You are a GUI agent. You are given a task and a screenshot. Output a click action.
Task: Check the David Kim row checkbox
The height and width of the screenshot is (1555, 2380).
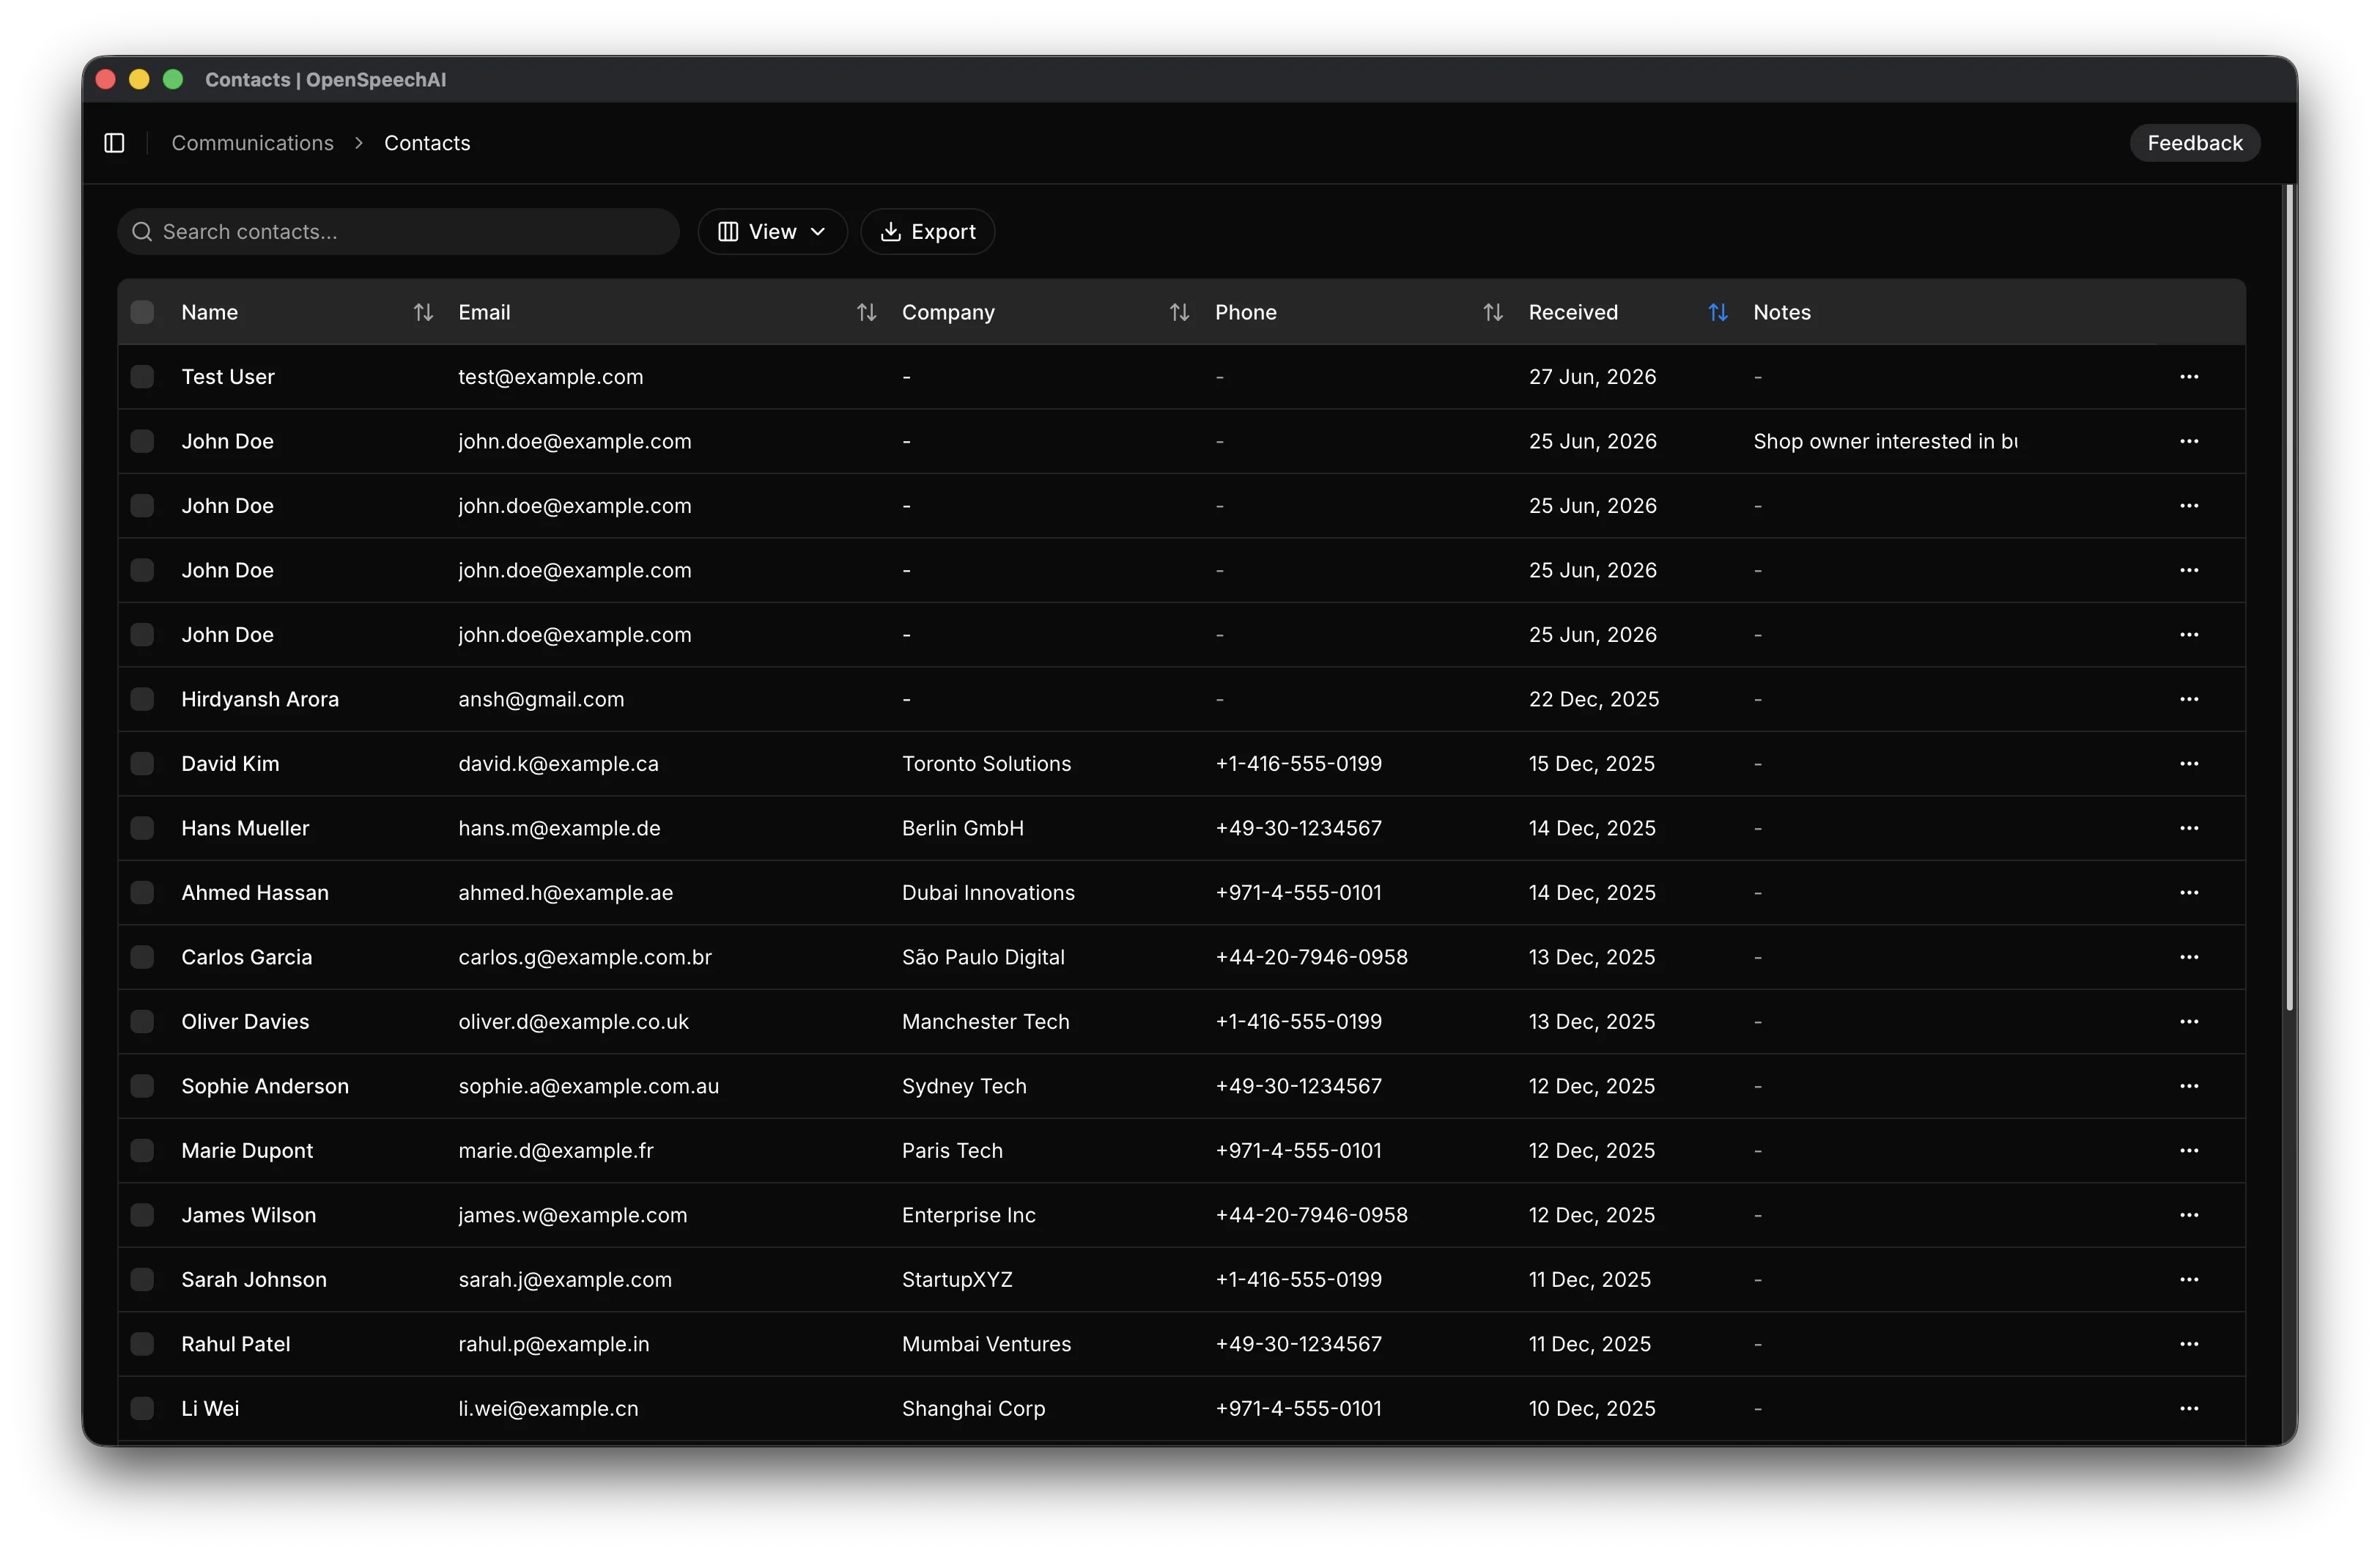[x=142, y=764]
